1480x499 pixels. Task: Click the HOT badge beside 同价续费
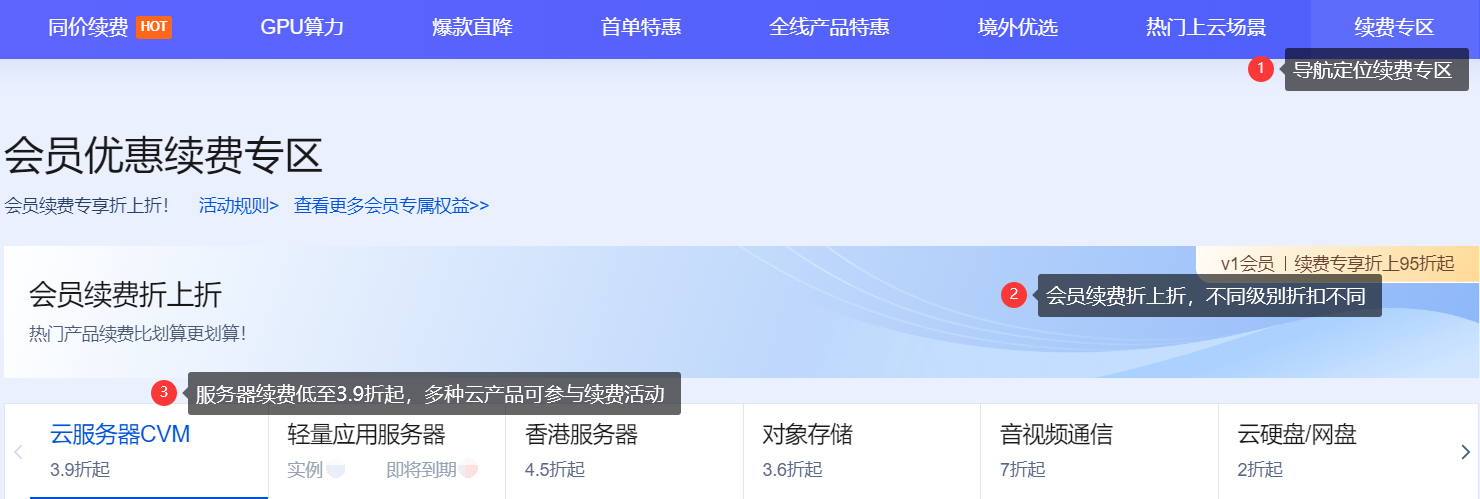click(153, 27)
